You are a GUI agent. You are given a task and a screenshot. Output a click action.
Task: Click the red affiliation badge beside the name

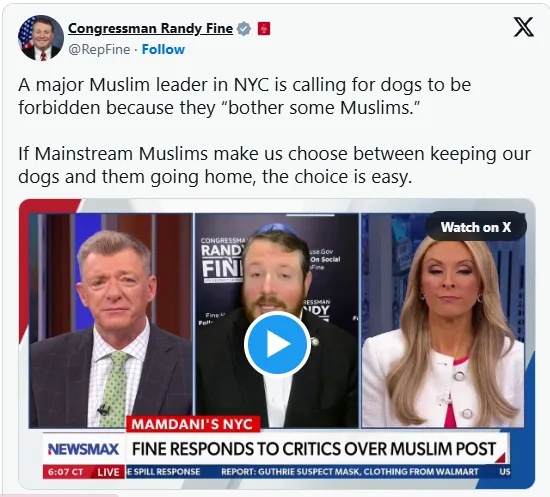pyautogui.click(x=264, y=28)
